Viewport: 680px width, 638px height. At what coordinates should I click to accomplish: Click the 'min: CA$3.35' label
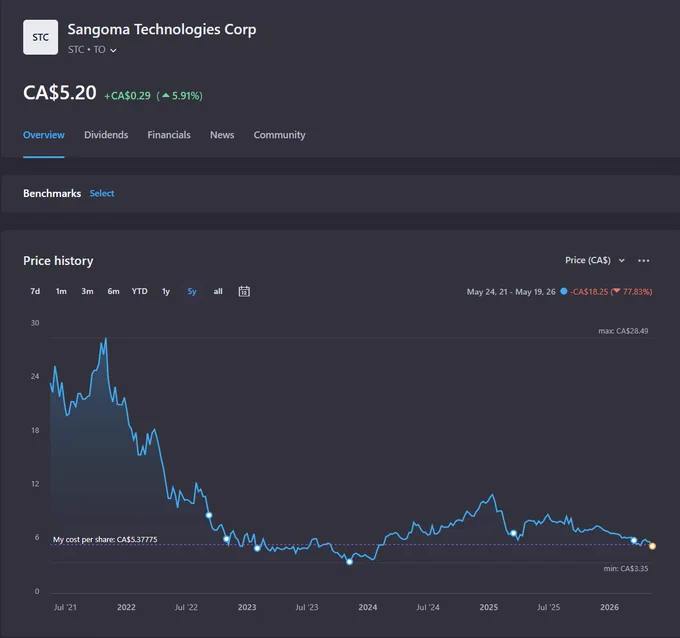pos(626,569)
